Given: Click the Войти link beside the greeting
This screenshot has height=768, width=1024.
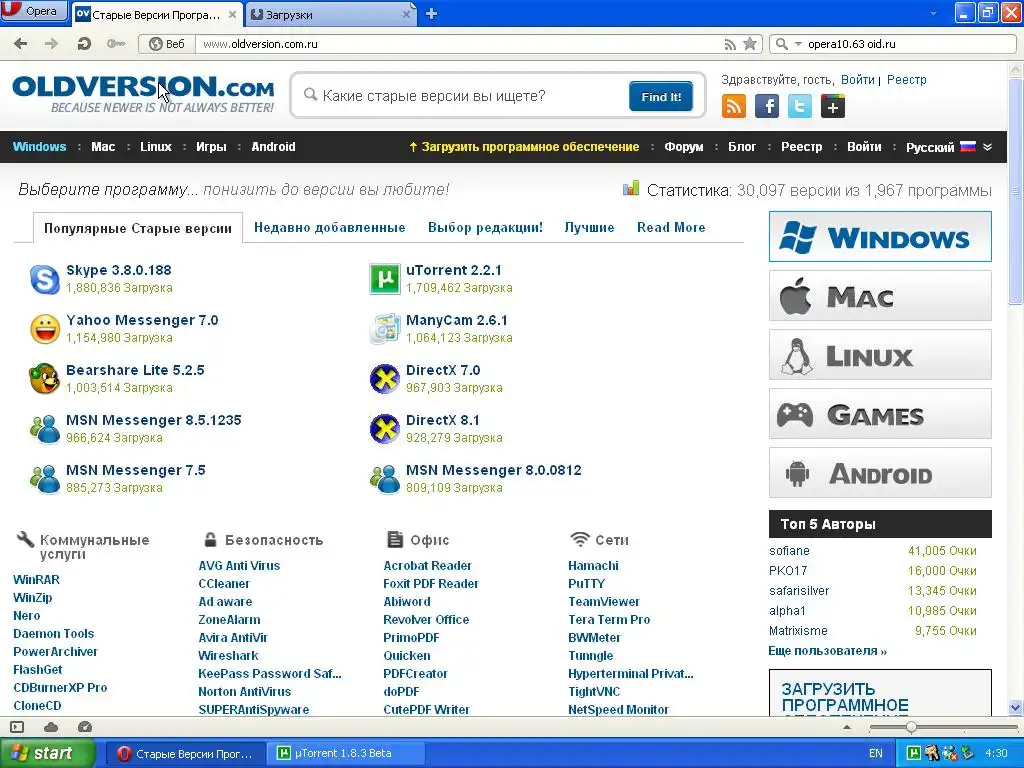Looking at the screenshot, I should coord(857,80).
